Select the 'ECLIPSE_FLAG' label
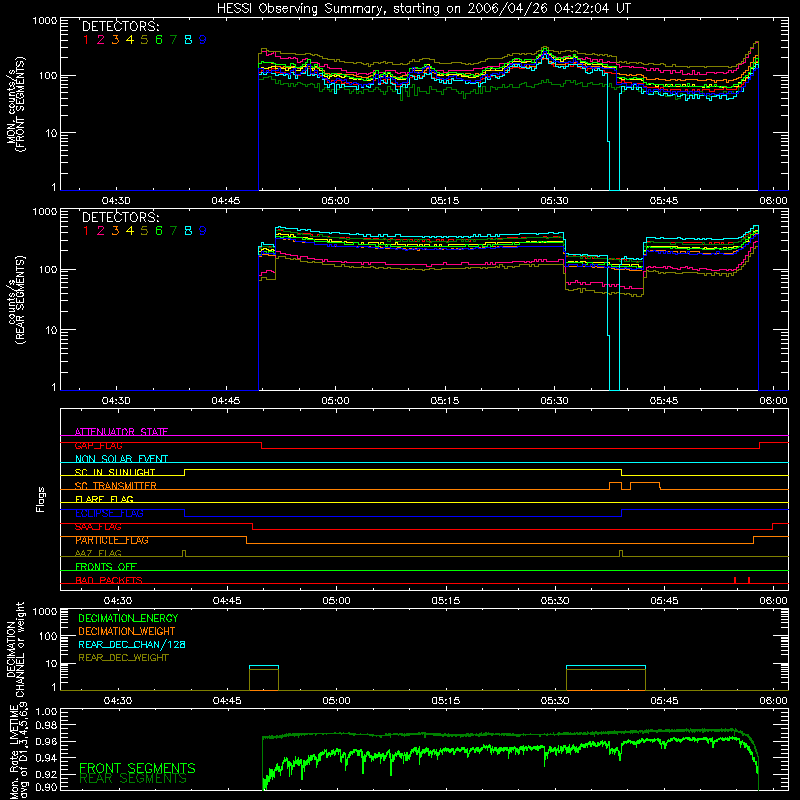800x800 pixels. [109, 513]
